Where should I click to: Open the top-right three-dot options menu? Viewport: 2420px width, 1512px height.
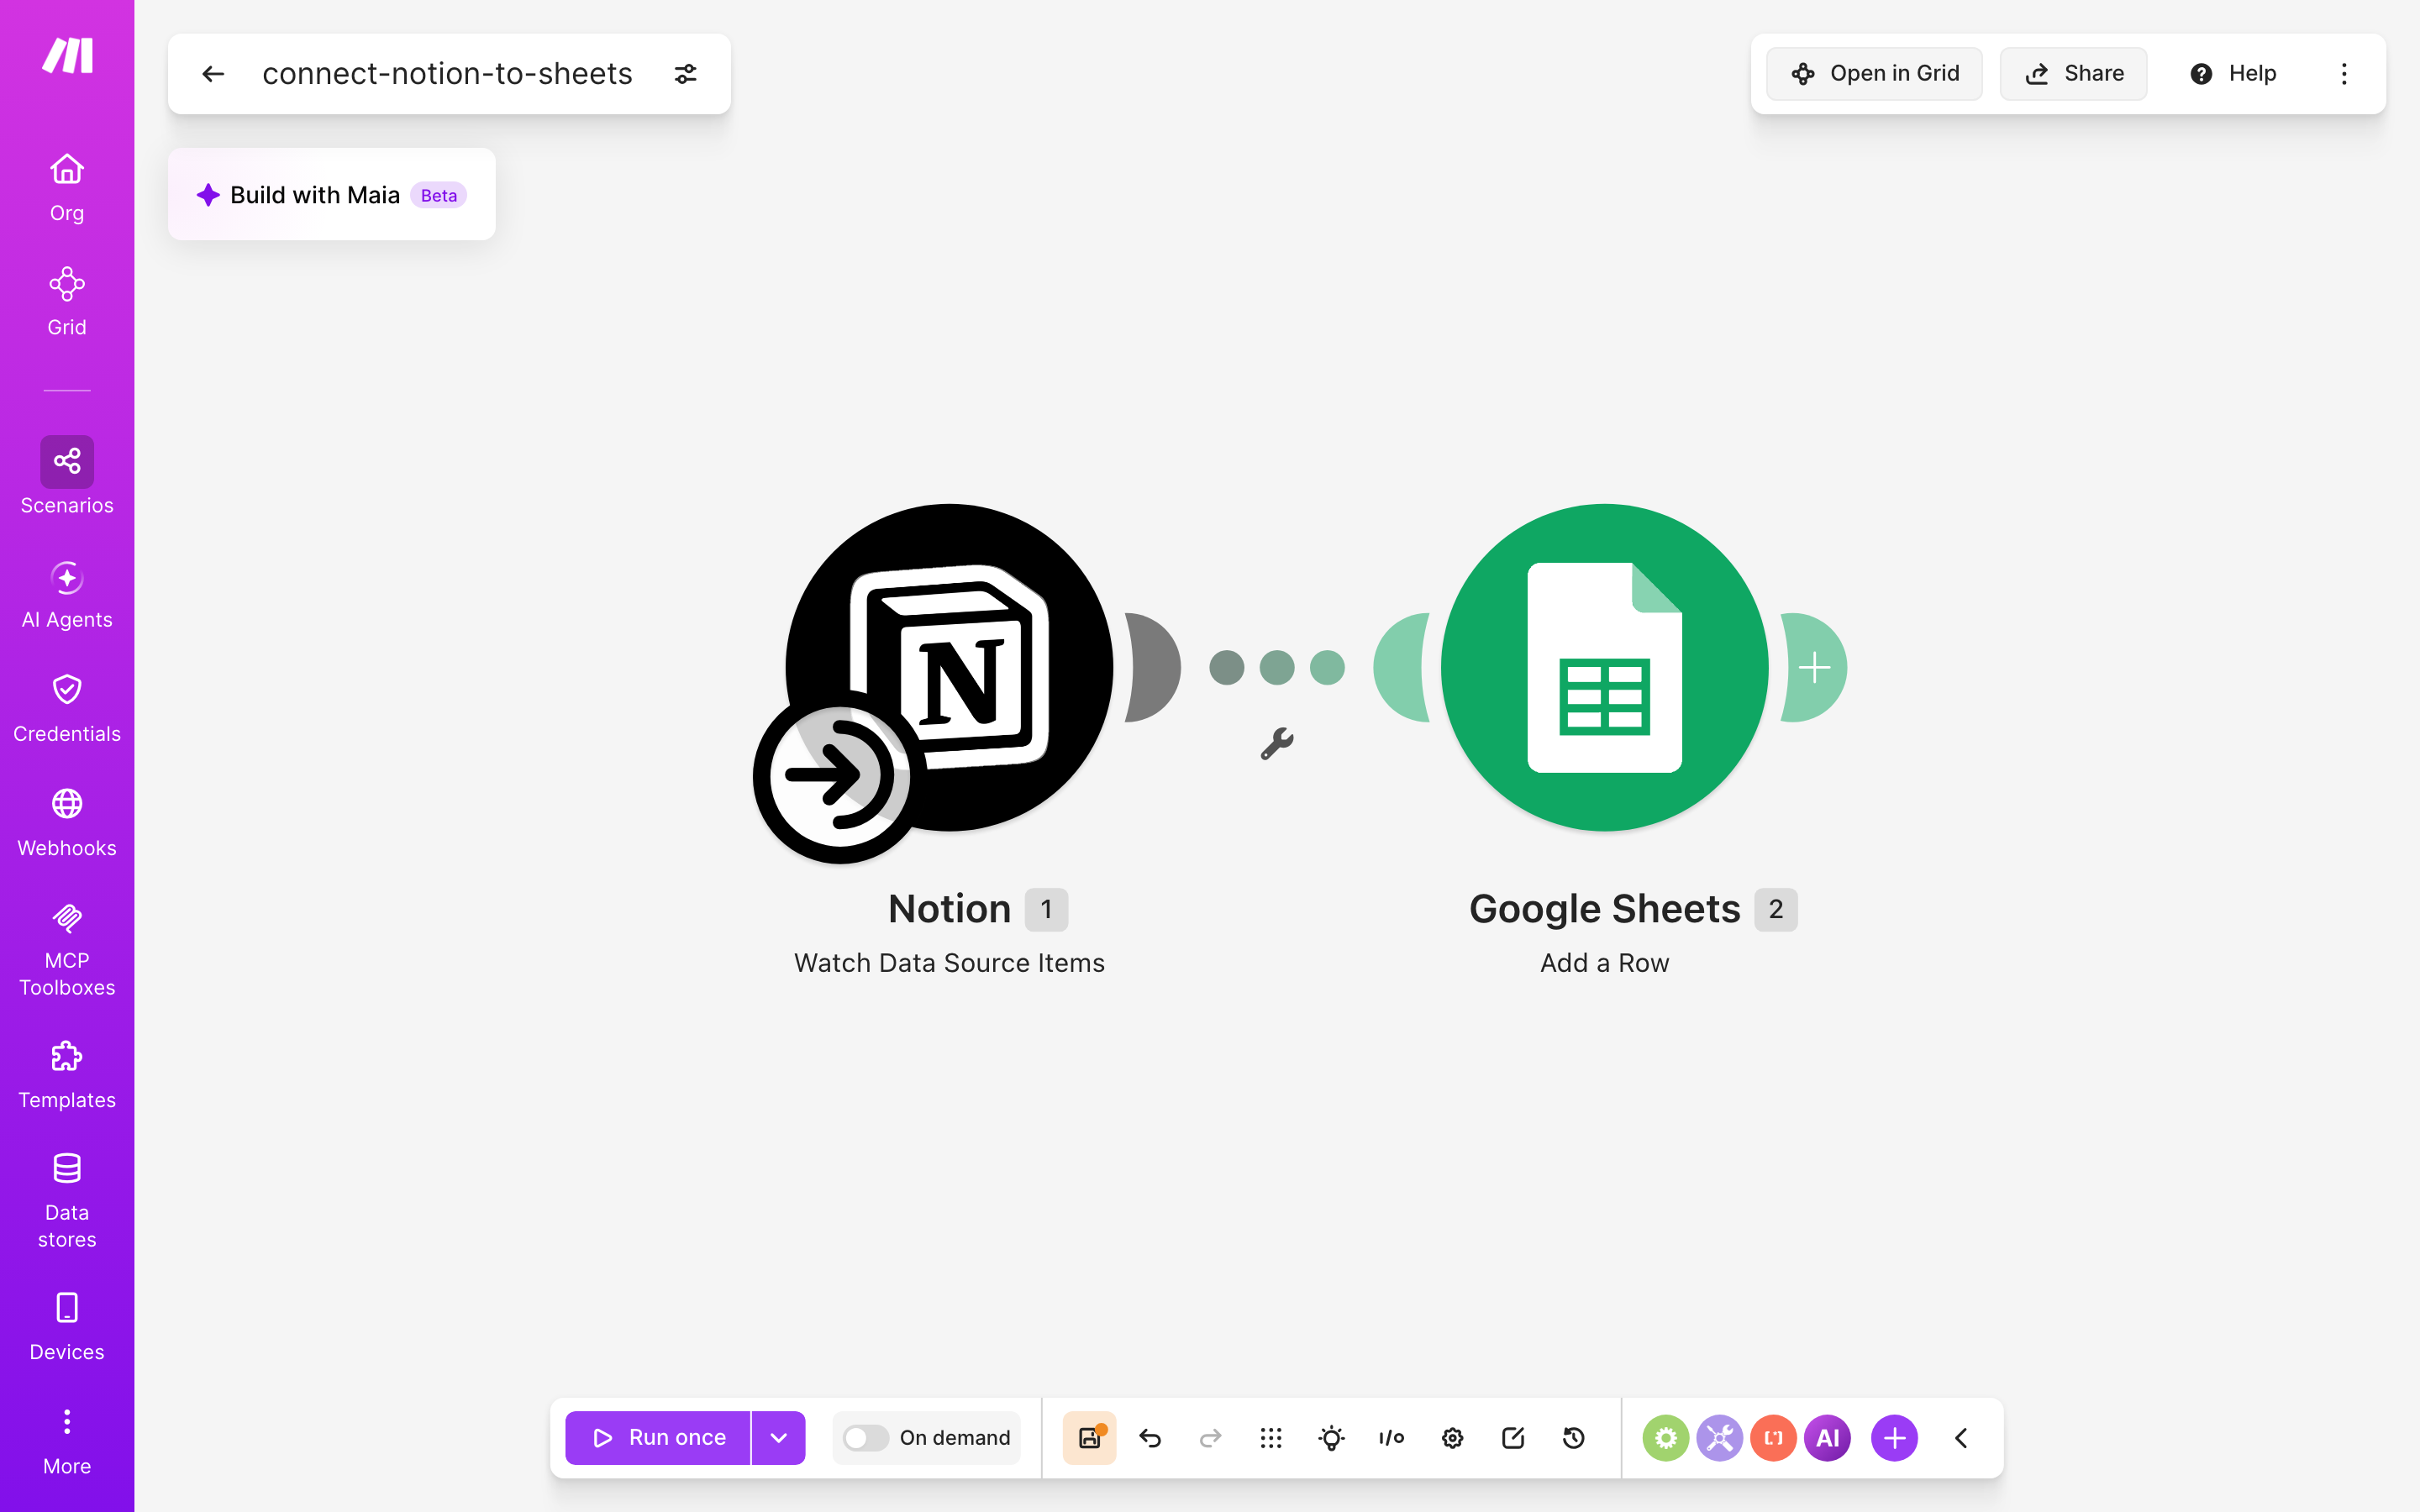(2344, 74)
